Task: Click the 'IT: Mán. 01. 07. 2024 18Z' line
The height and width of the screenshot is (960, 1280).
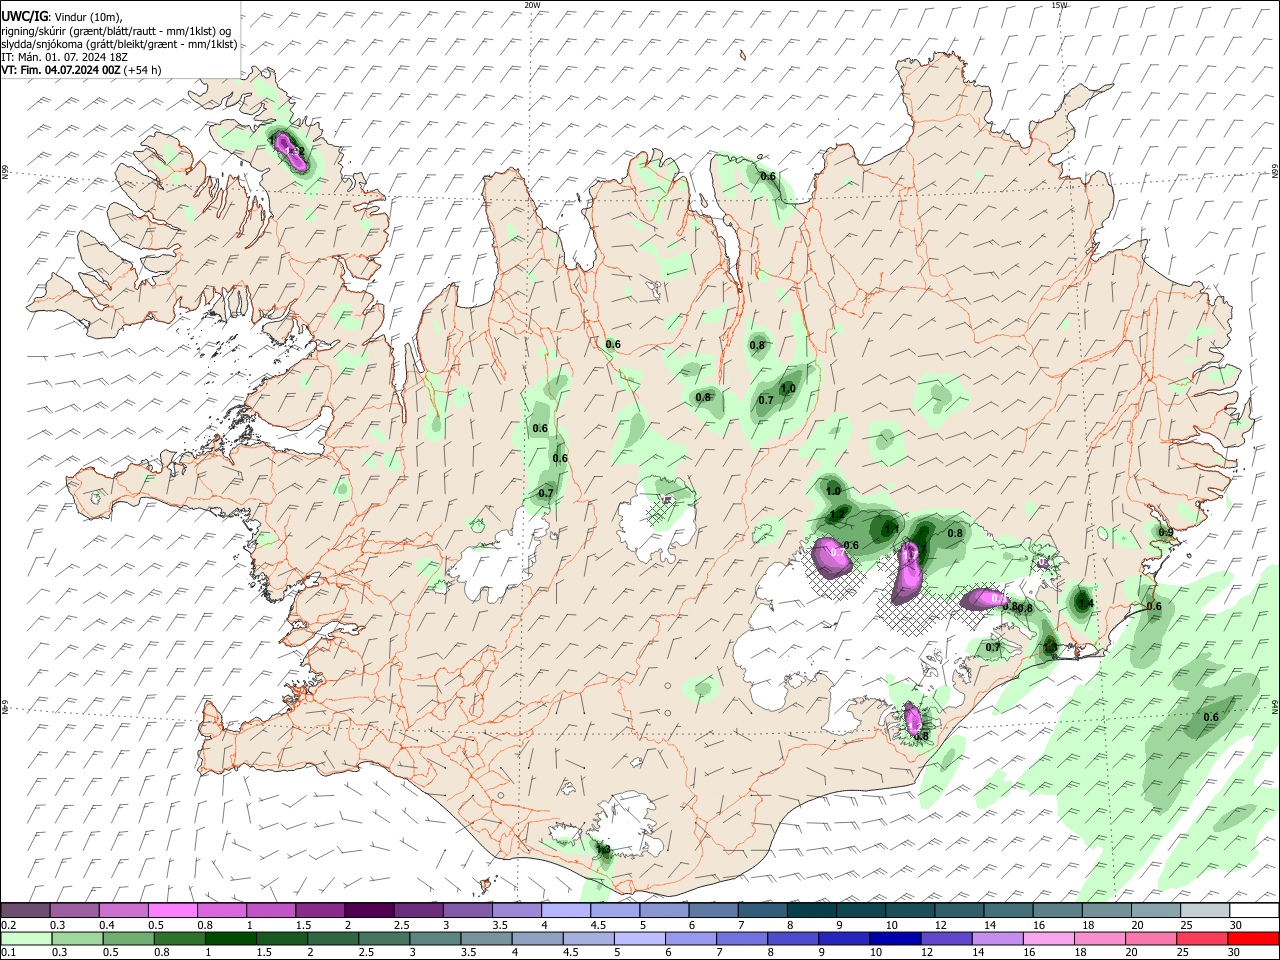Action: pyautogui.click(x=67, y=57)
